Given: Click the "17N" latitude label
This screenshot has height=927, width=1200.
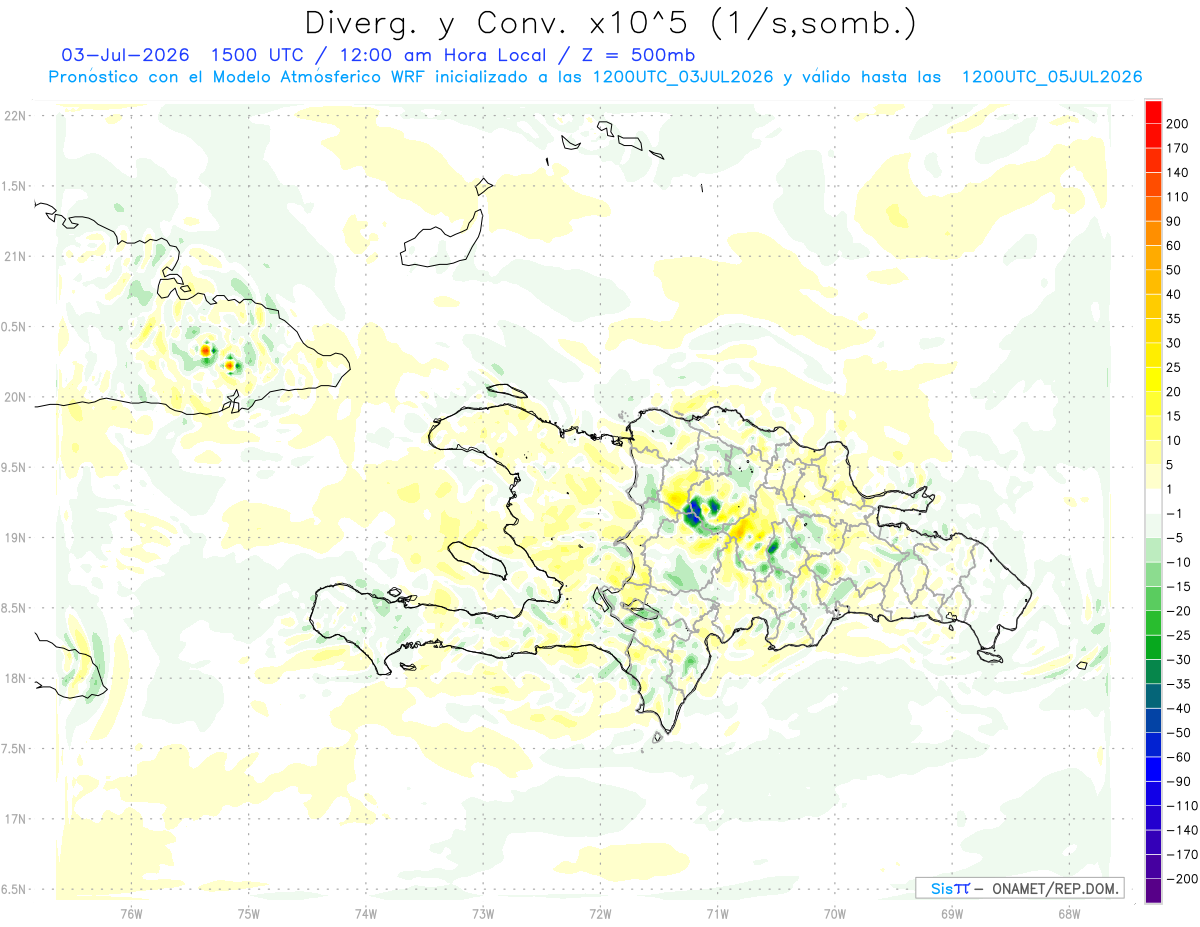Looking at the screenshot, I should 15,819.
